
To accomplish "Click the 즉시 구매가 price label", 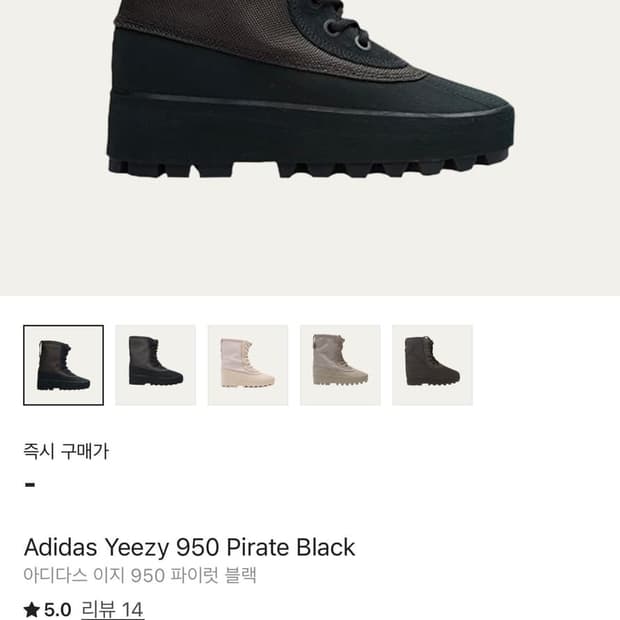I will [66, 451].
